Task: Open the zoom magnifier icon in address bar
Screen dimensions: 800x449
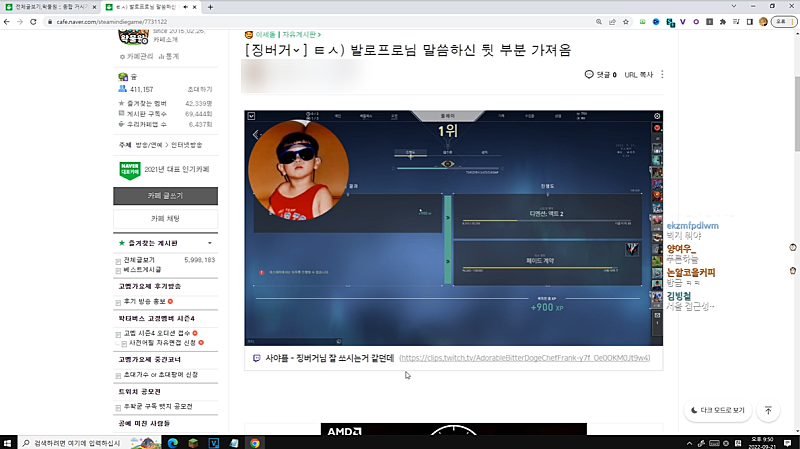Action: point(599,22)
